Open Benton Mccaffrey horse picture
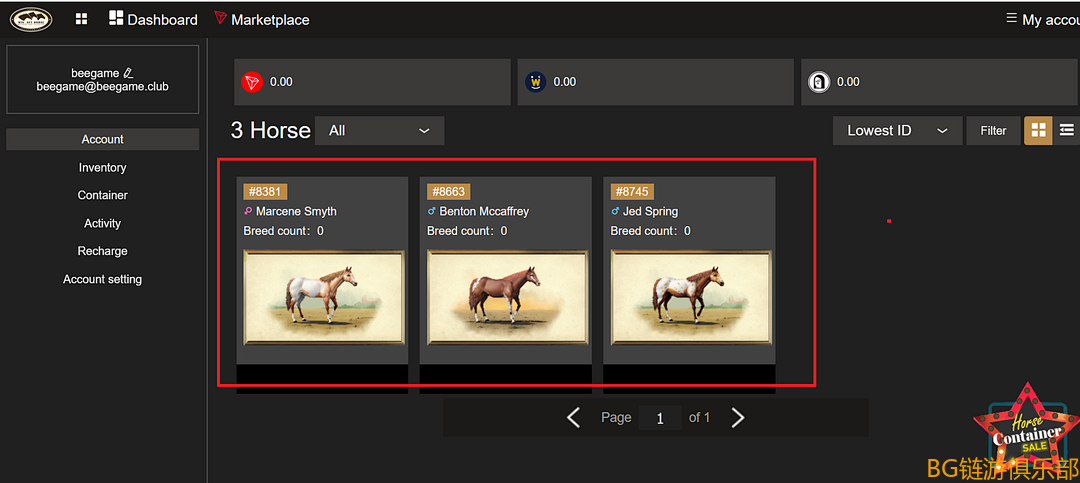Viewport: 1080px width, 483px height. [507, 298]
